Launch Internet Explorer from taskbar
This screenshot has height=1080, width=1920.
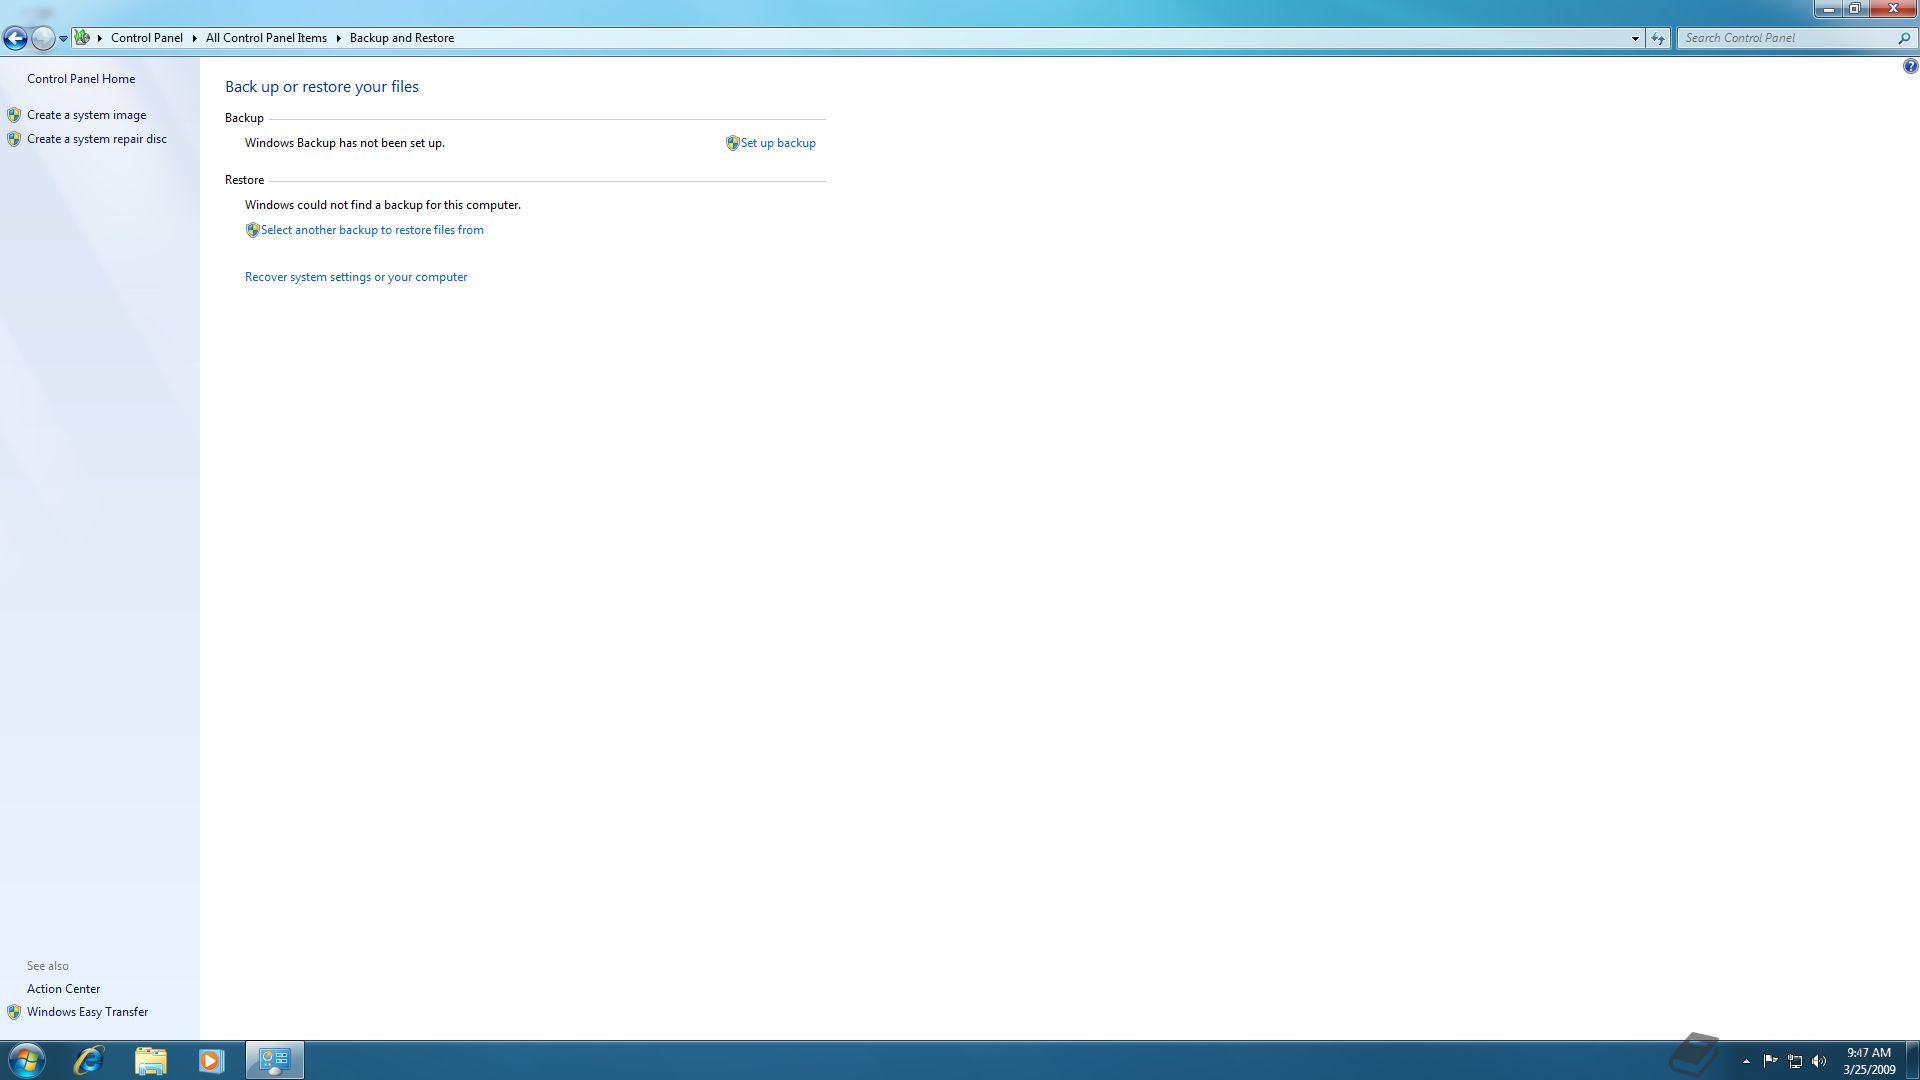click(x=89, y=1060)
